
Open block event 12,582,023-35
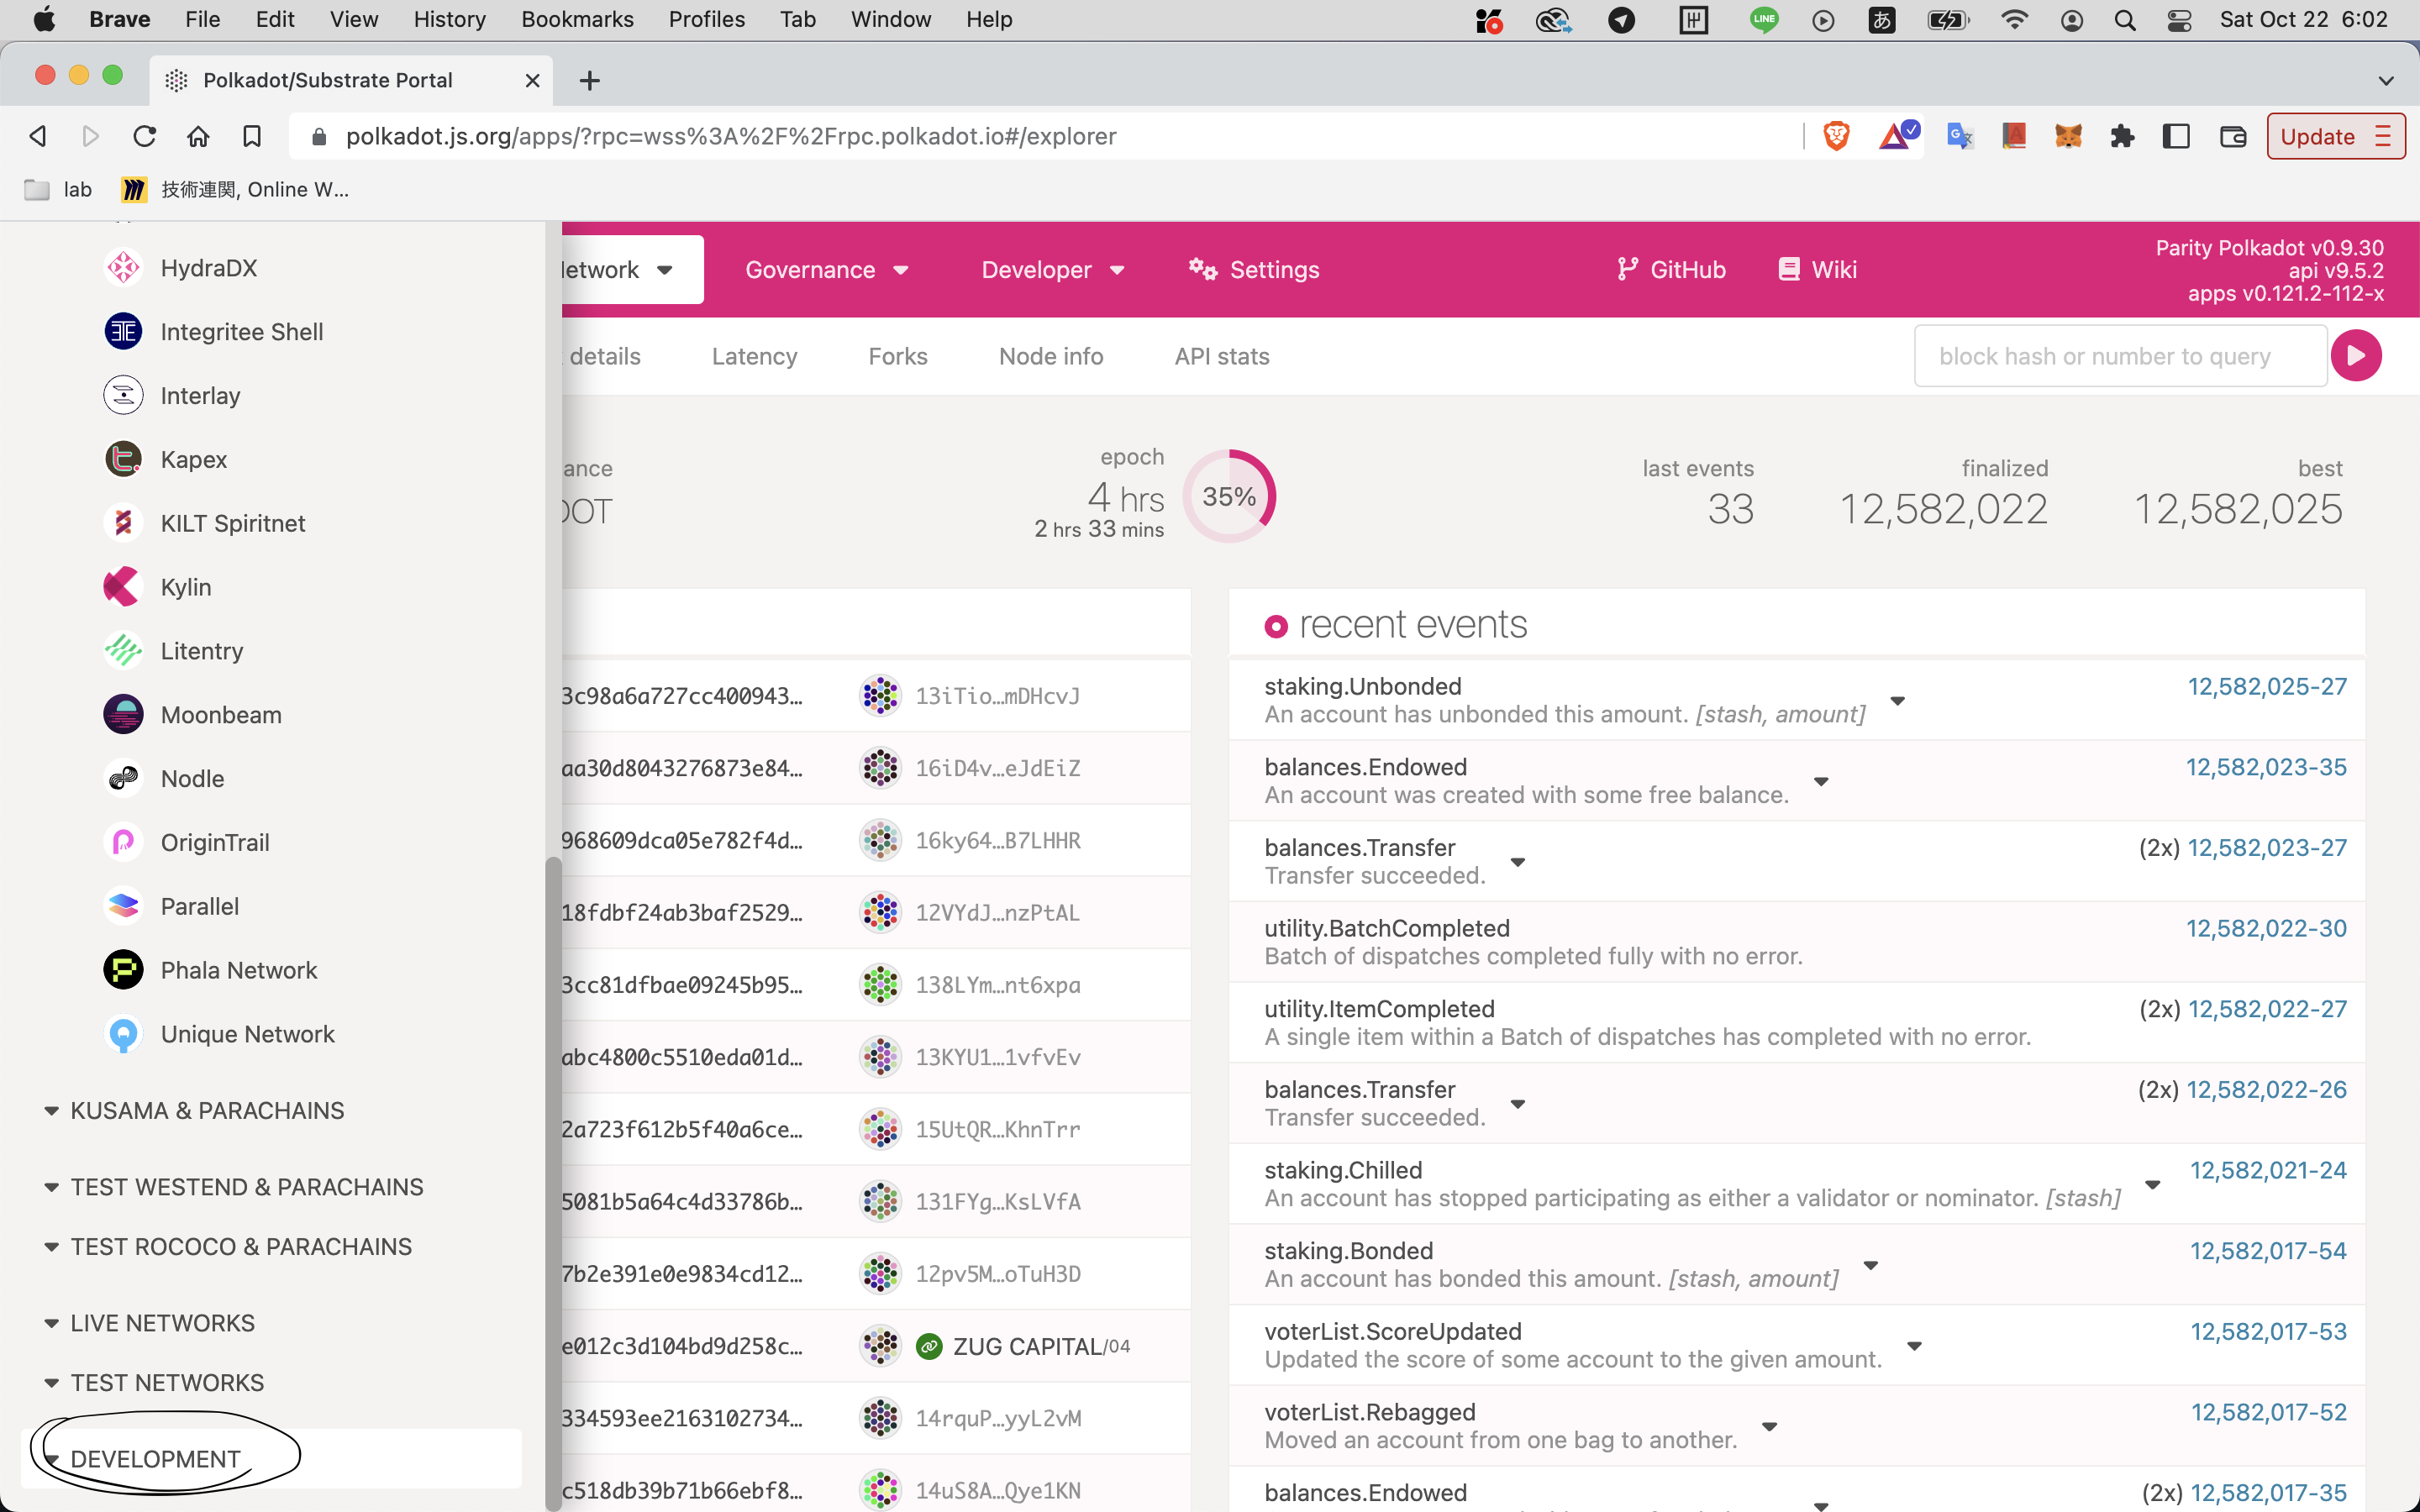2265,768
